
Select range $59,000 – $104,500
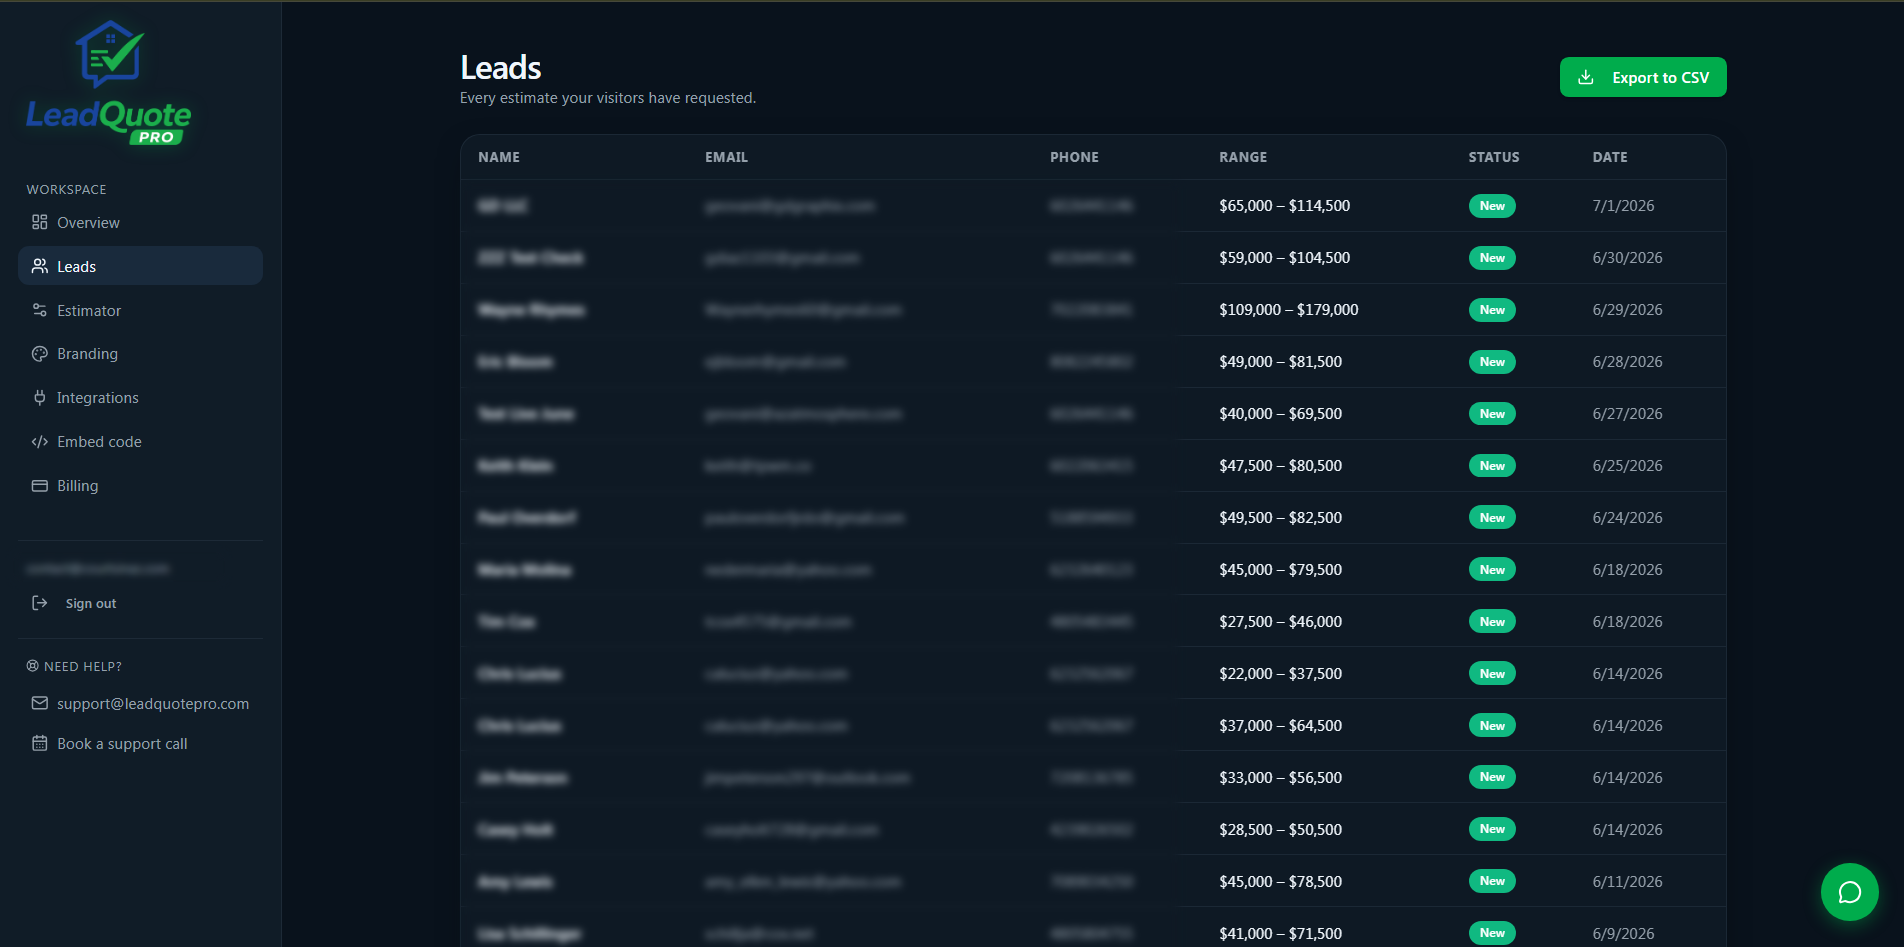click(x=1284, y=258)
